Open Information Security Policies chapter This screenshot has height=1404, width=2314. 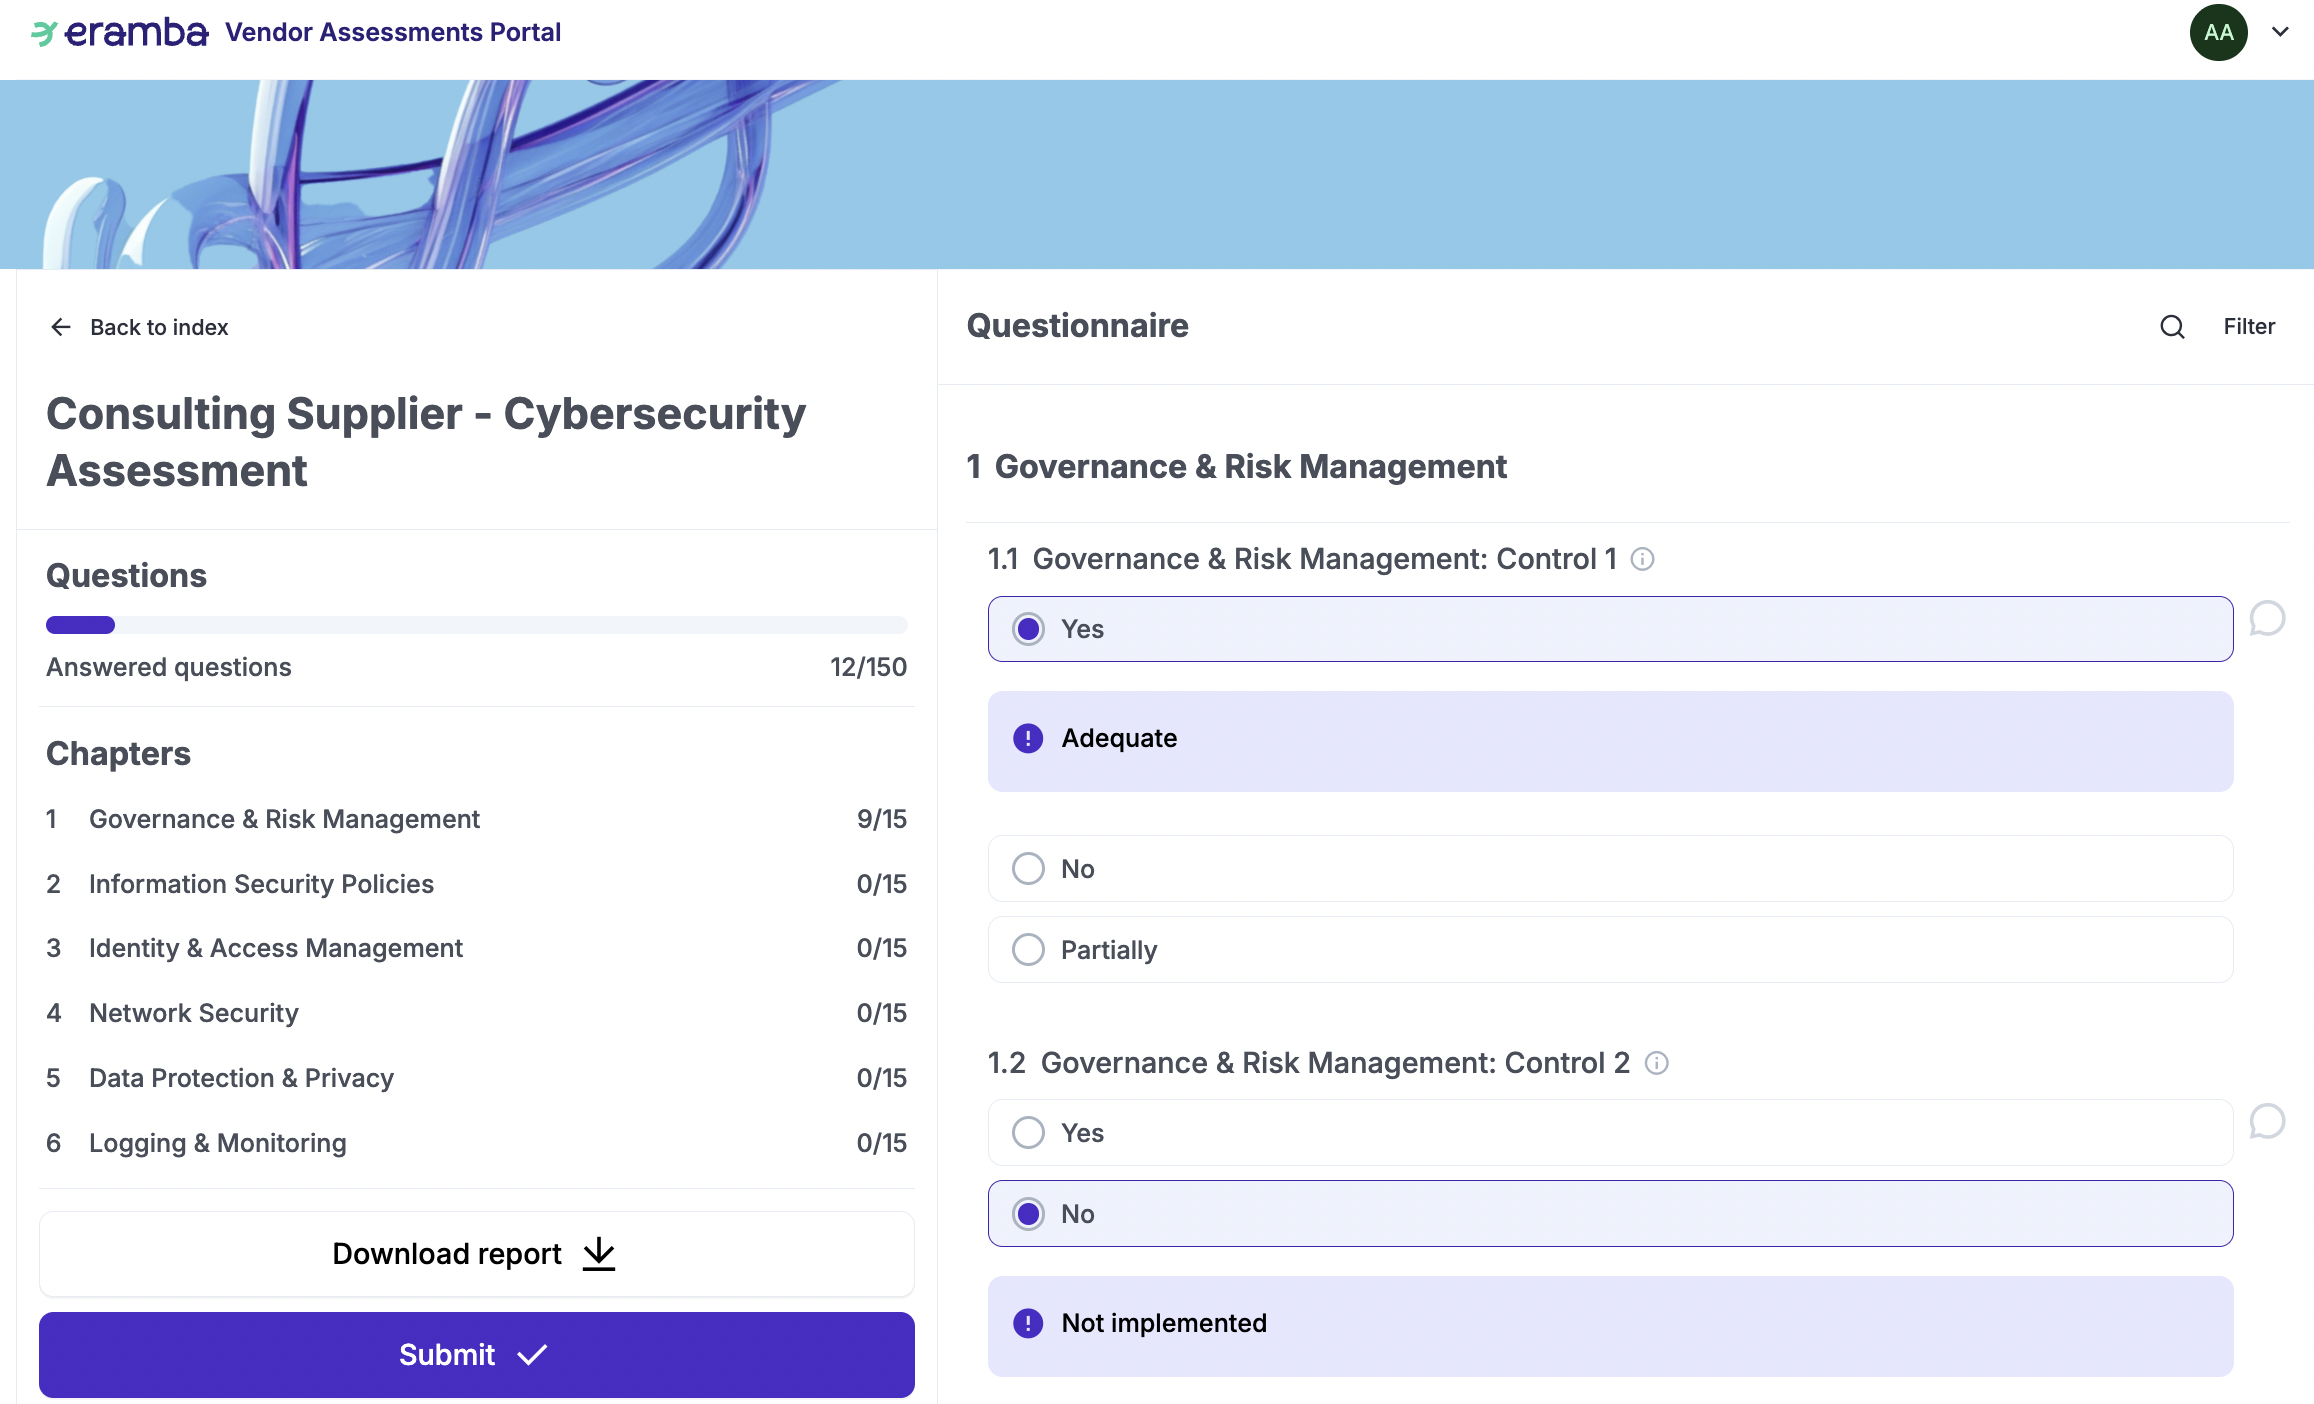pos(261,884)
